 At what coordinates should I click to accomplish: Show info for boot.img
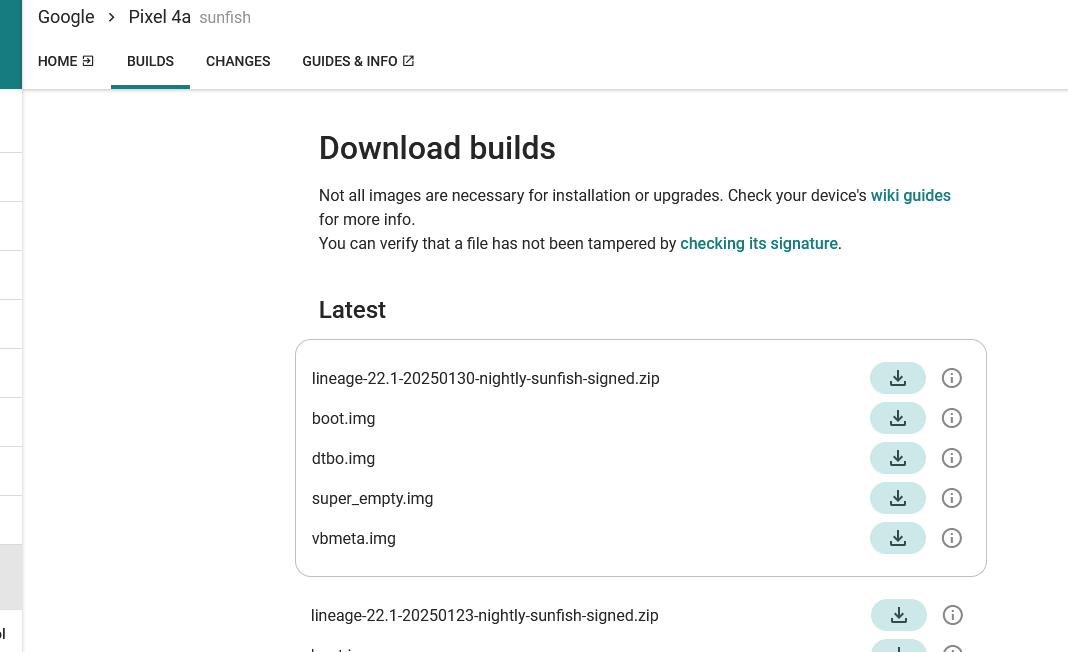[952, 418]
